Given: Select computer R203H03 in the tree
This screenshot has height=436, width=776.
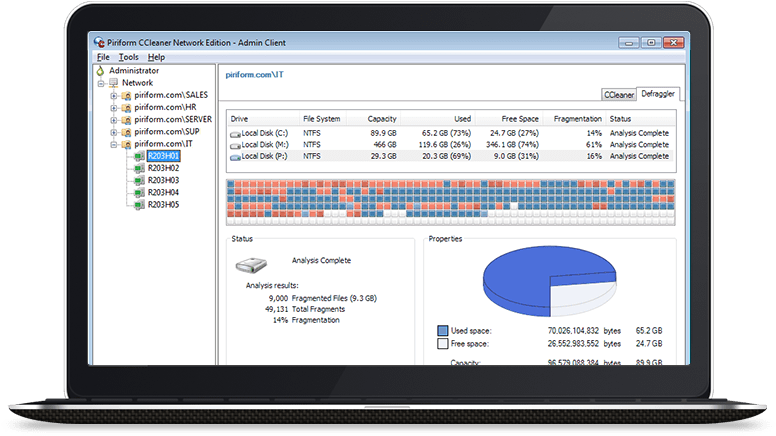Looking at the screenshot, I should pyautogui.click(x=163, y=180).
